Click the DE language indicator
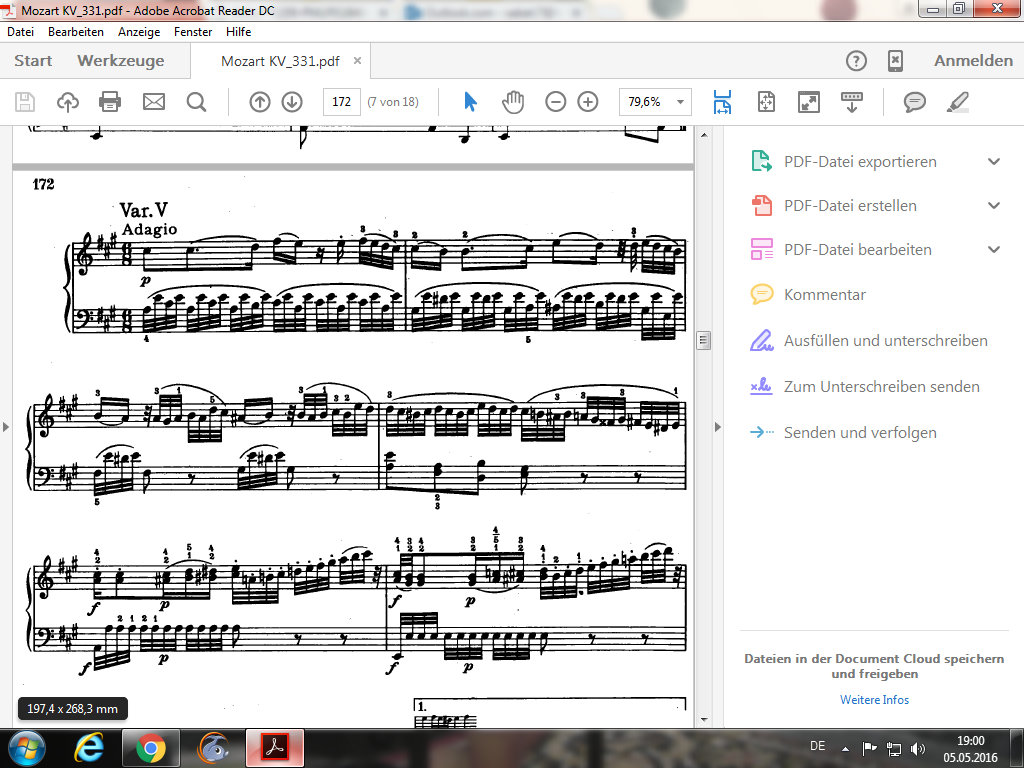 coord(818,746)
